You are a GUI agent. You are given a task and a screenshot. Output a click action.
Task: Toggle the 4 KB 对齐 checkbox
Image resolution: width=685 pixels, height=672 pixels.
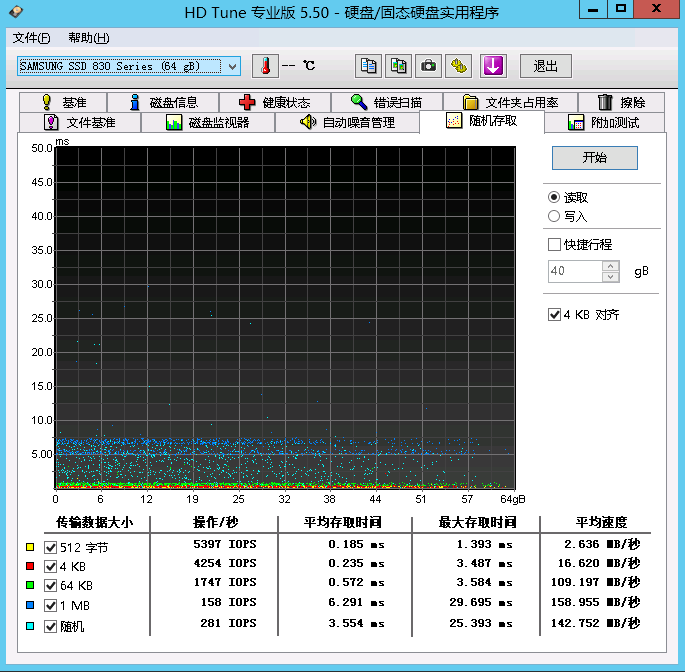pos(554,314)
